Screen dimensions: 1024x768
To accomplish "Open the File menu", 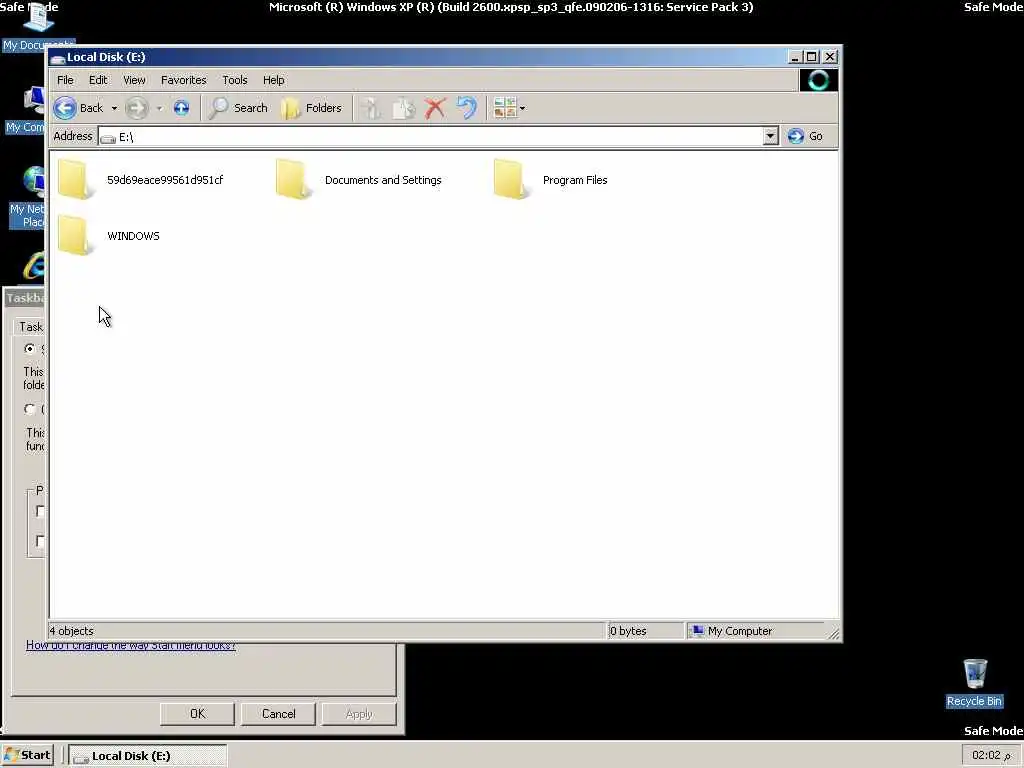I will pyautogui.click(x=65, y=80).
